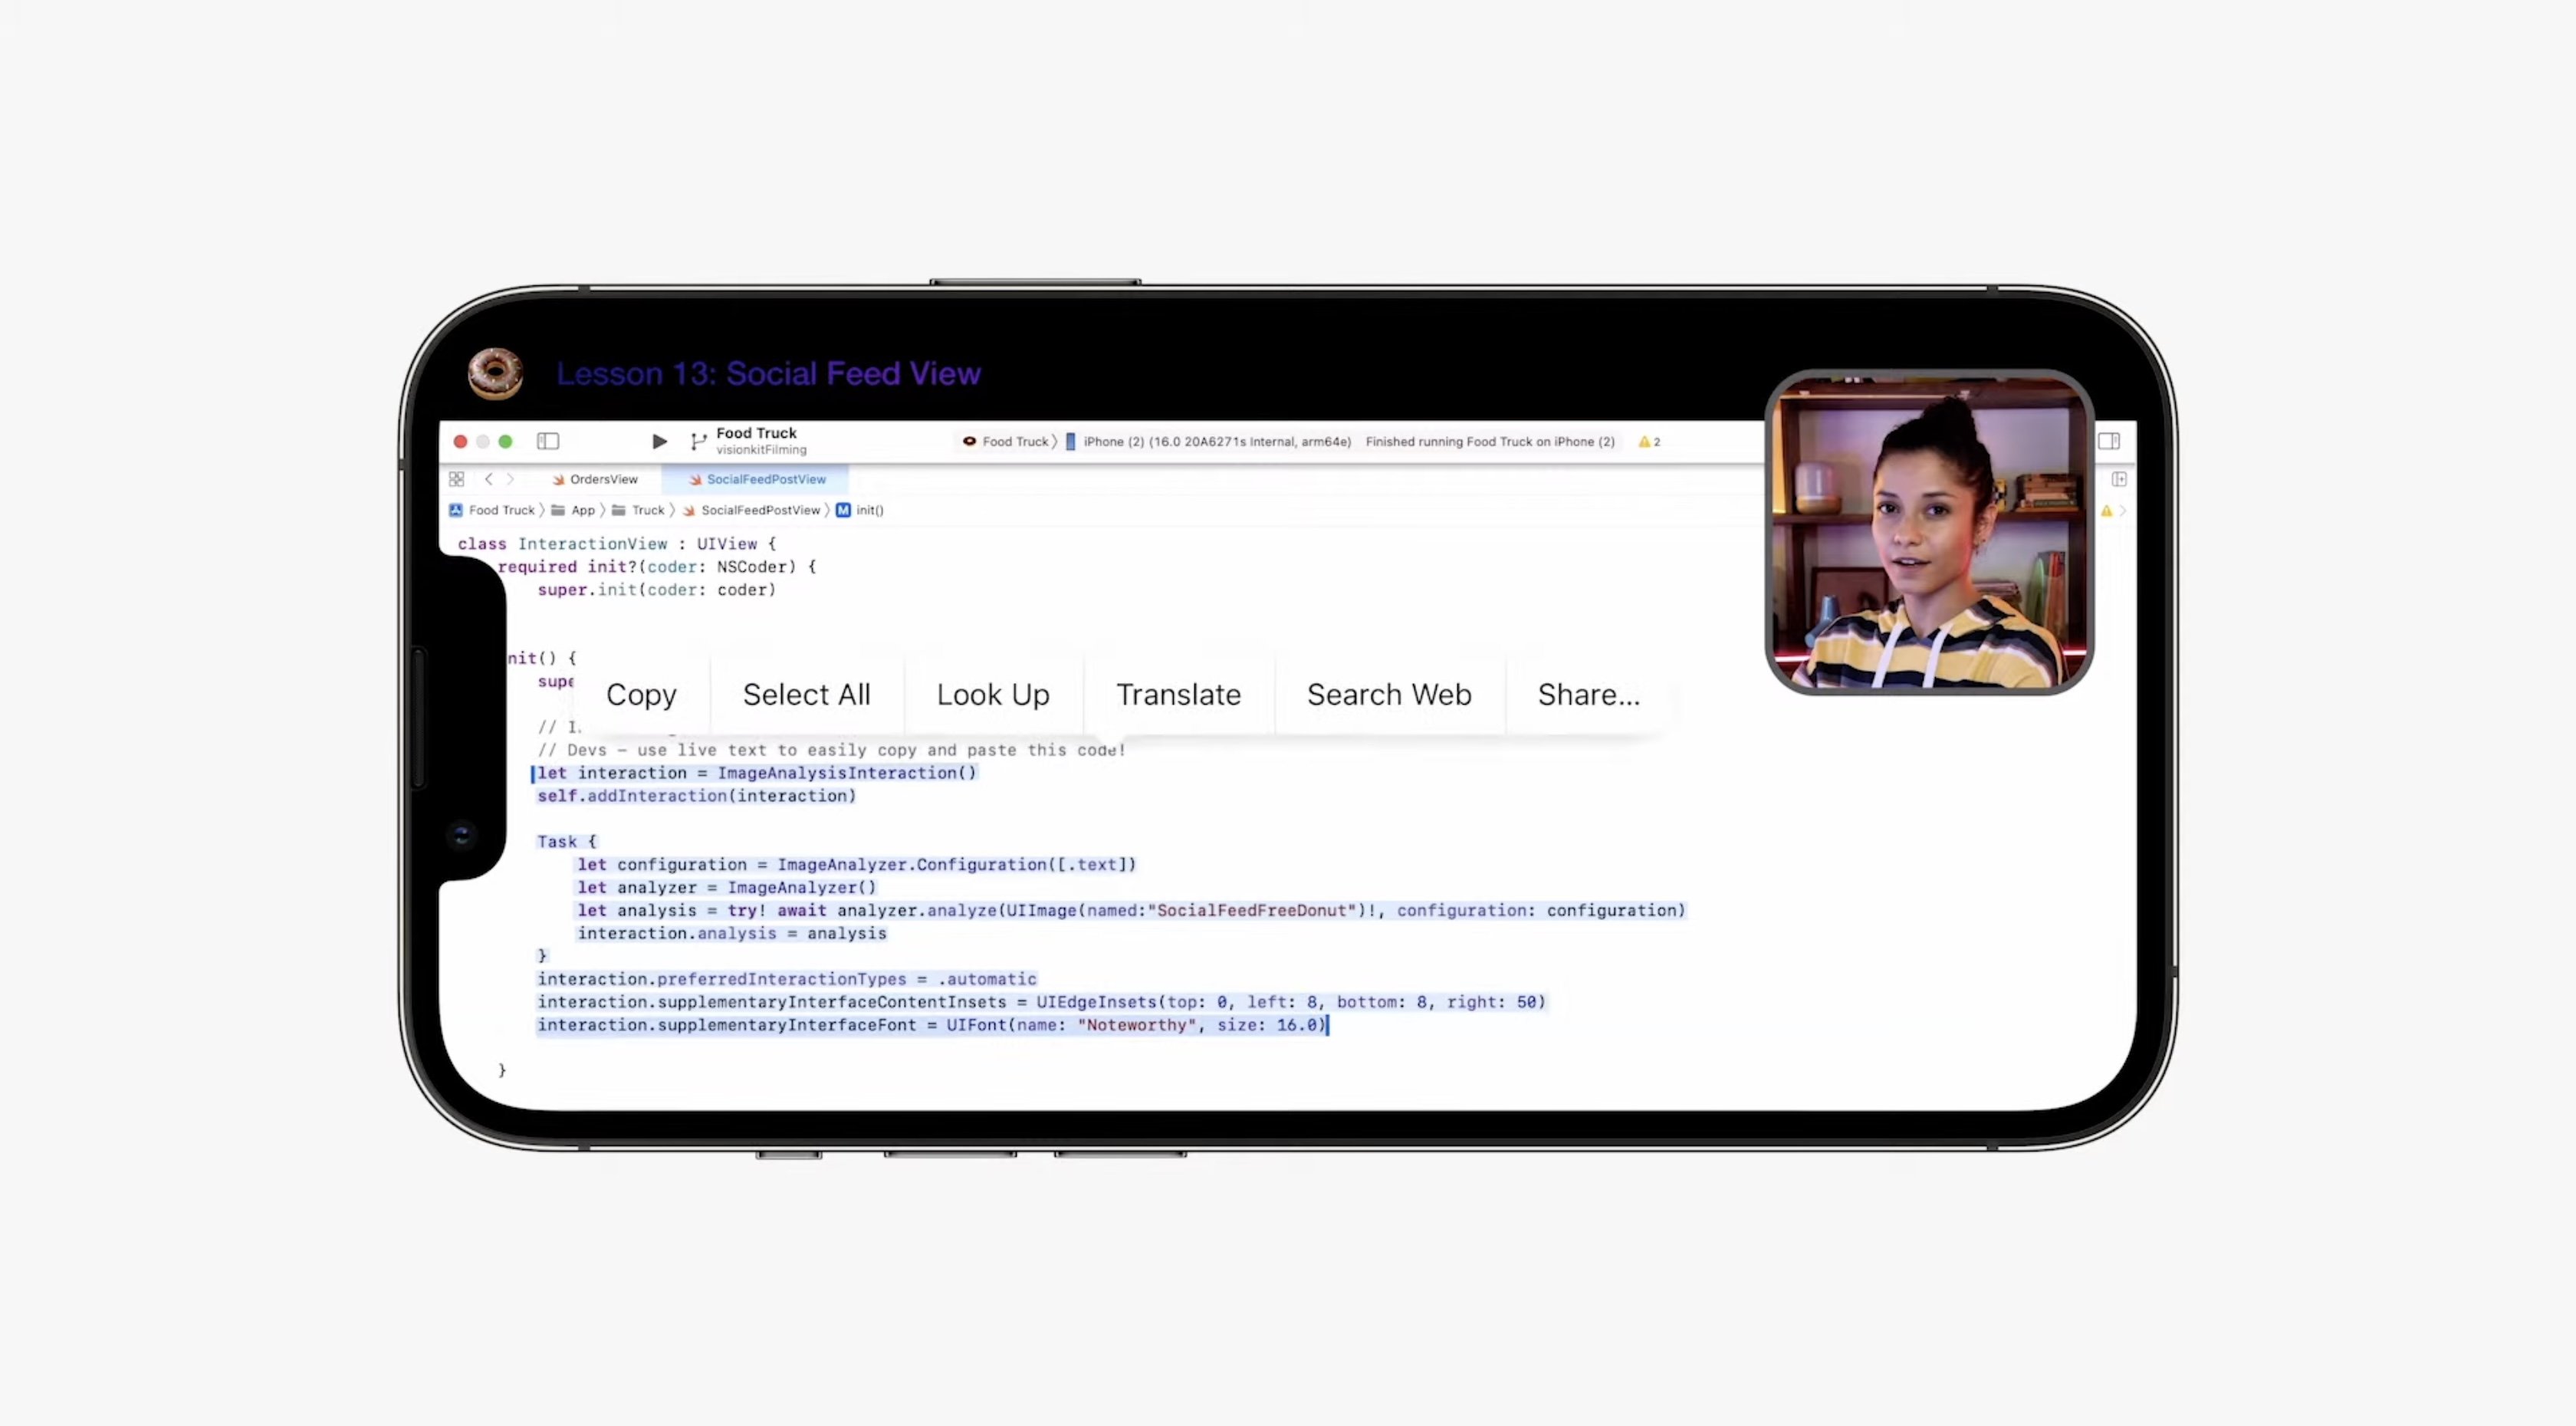Click the yellow warning triangle on the right edge

point(2107,511)
